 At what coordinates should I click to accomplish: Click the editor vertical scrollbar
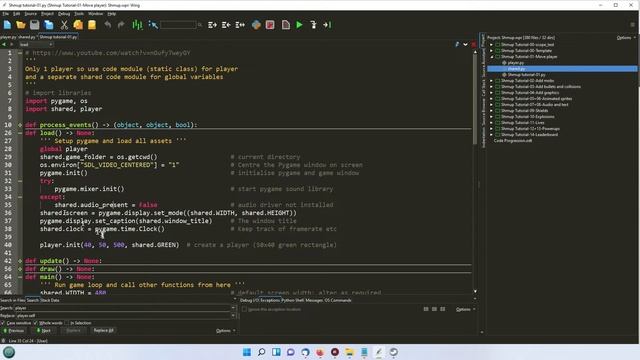(x=475, y=98)
